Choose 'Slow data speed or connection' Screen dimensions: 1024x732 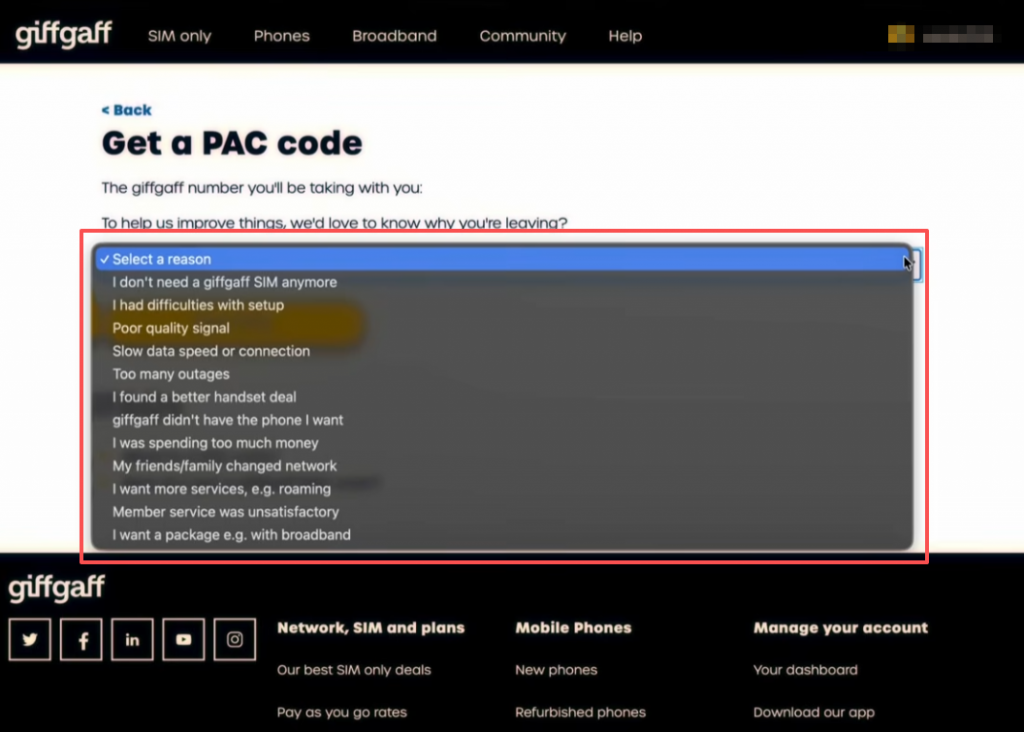tap(502, 351)
